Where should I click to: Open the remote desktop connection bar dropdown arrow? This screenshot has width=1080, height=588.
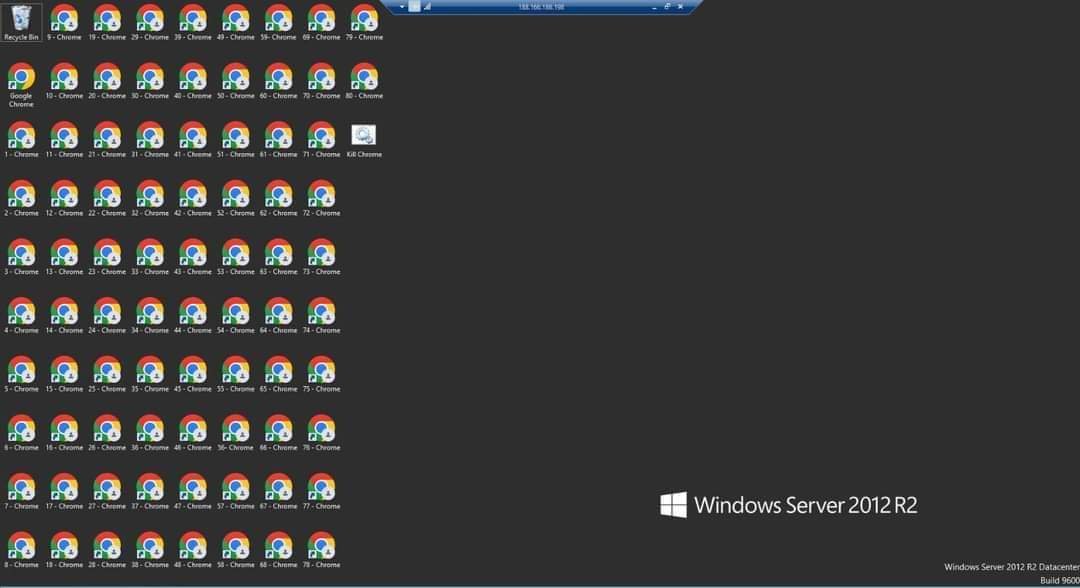pyautogui.click(x=402, y=6)
